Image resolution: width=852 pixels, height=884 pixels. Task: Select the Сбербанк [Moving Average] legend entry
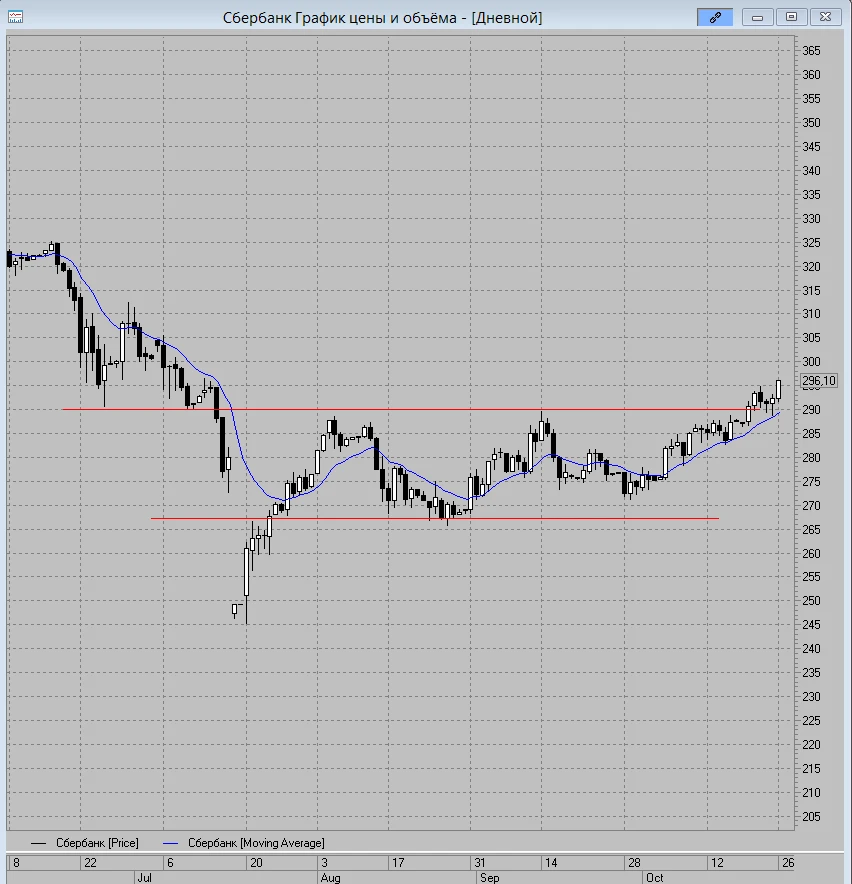click(x=244, y=843)
